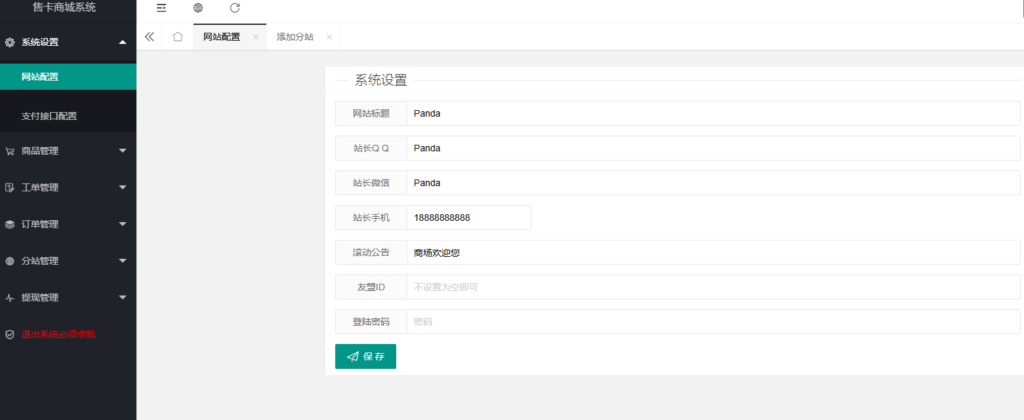Click the pulse icon beside 提现管理
The width and height of the screenshot is (1024, 420).
[x=10, y=297]
